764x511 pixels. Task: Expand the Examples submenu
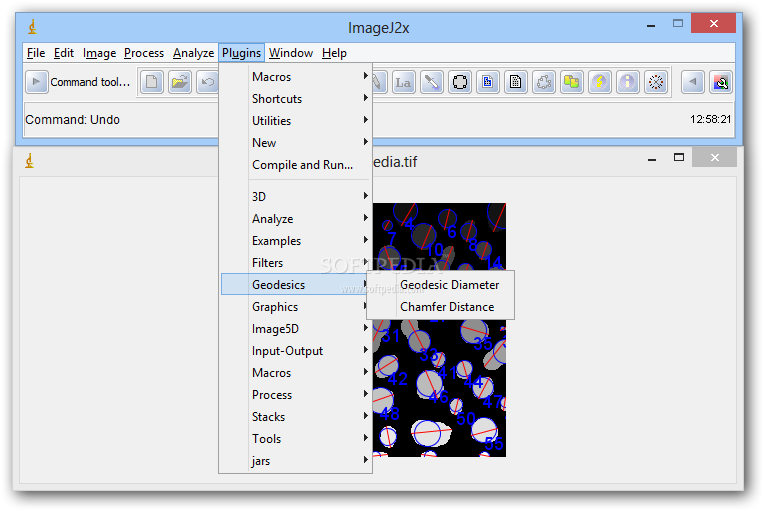point(296,241)
